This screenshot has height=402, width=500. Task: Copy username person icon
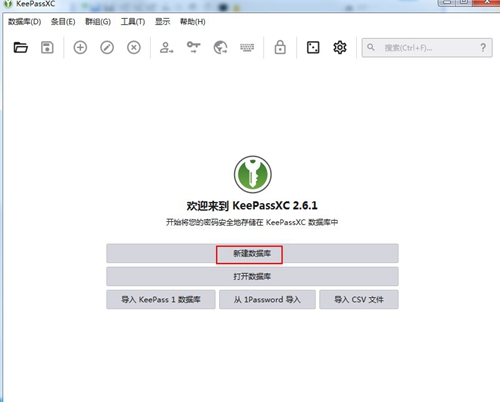pos(166,48)
